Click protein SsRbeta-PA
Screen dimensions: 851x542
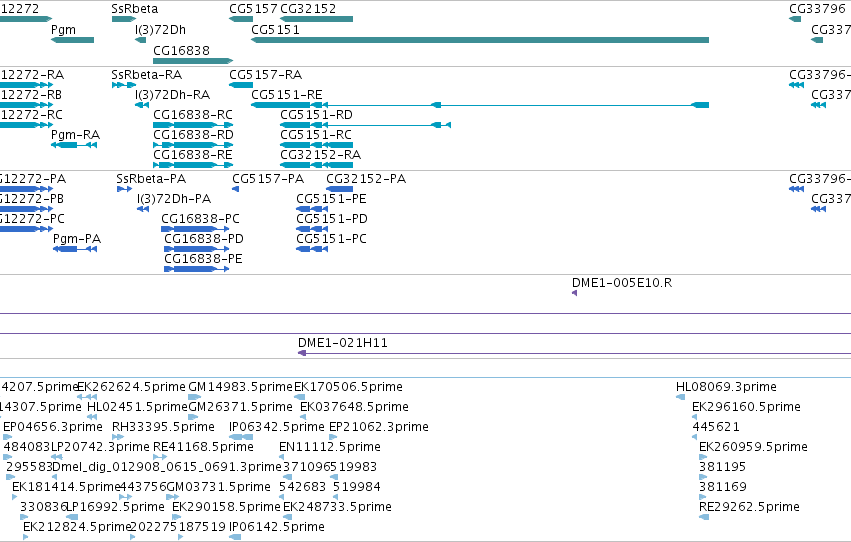click(x=151, y=179)
